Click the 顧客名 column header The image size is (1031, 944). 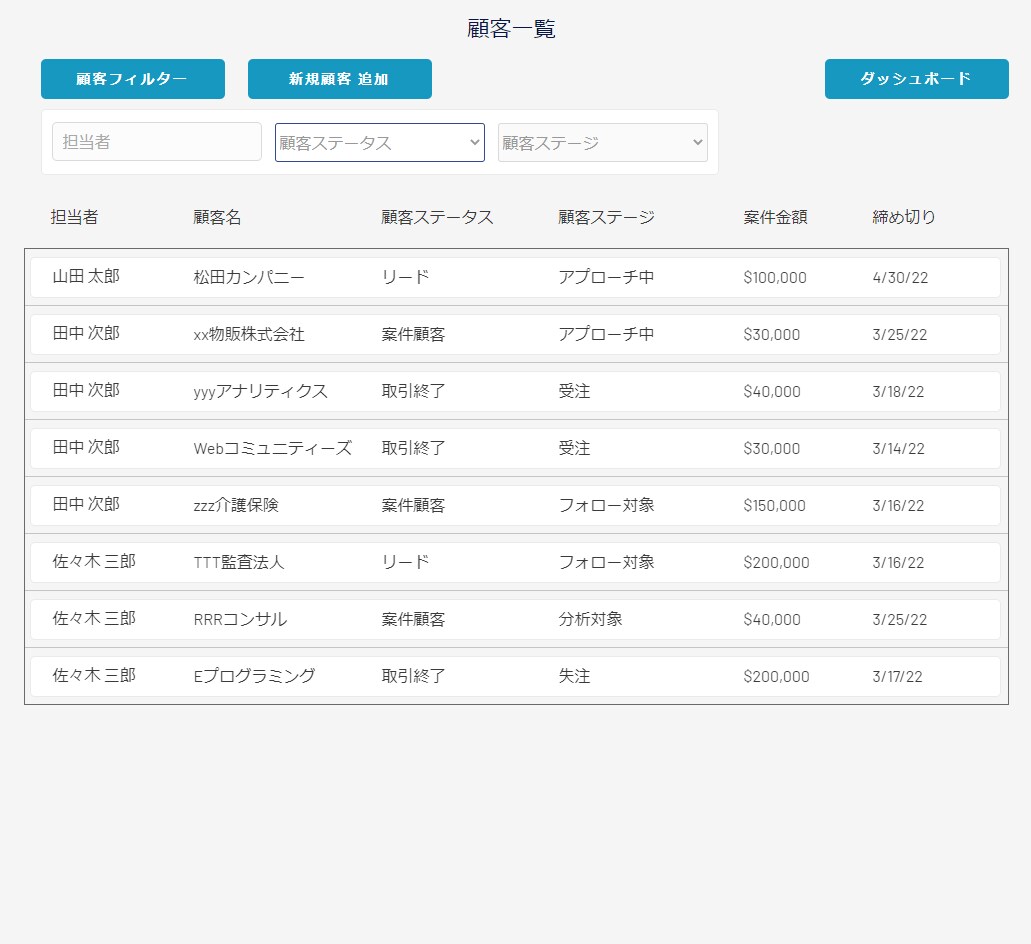pyautogui.click(x=217, y=217)
